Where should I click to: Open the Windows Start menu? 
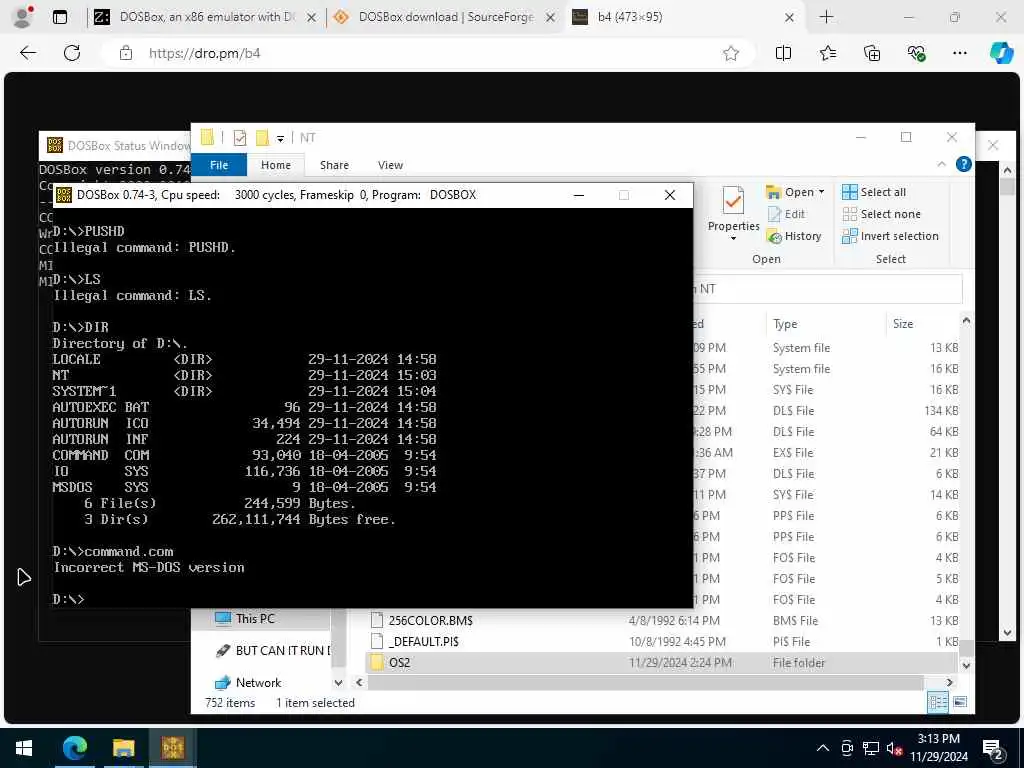(x=24, y=748)
